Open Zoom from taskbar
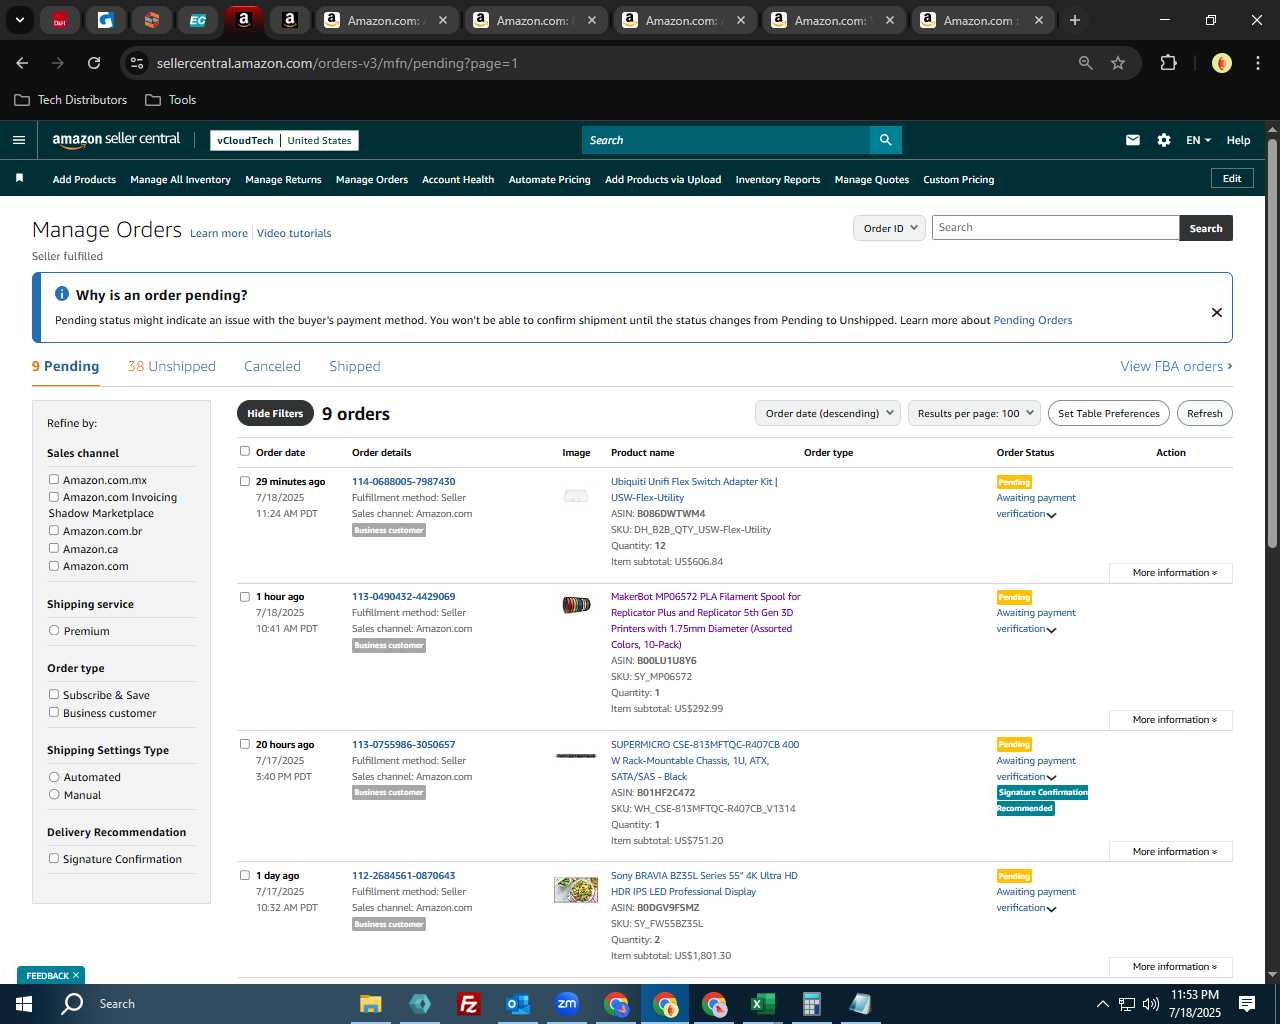This screenshot has height=1024, width=1280. [567, 1004]
